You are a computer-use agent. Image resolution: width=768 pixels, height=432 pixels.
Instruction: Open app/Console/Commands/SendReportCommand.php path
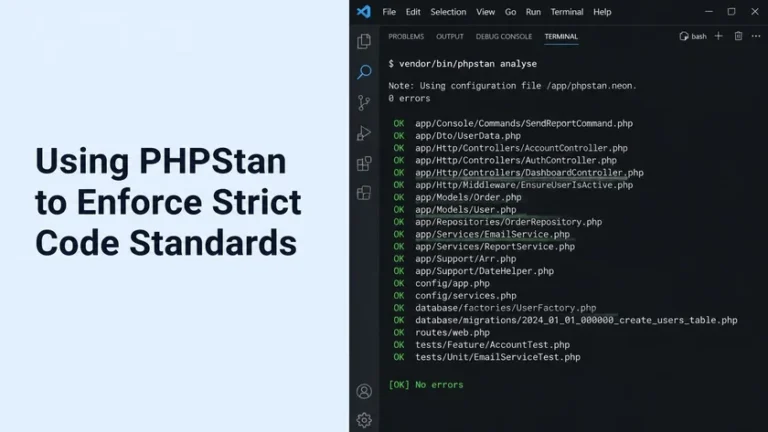coord(524,123)
